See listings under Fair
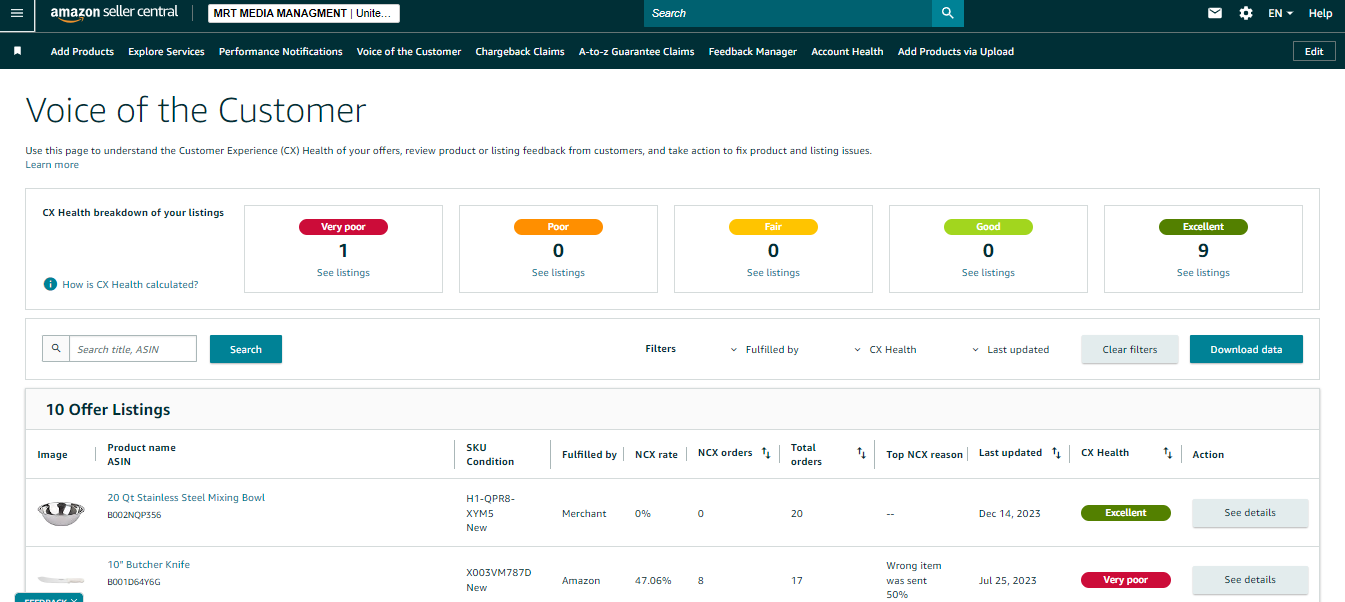Image resolution: width=1345 pixels, height=602 pixels. coord(773,272)
